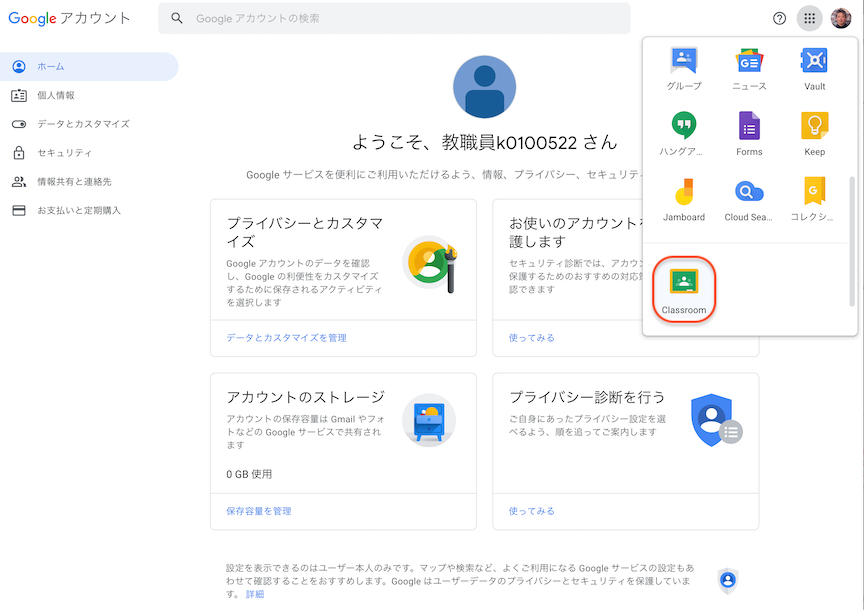Open the Help question mark icon
864x610 pixels.
point(779,19)
